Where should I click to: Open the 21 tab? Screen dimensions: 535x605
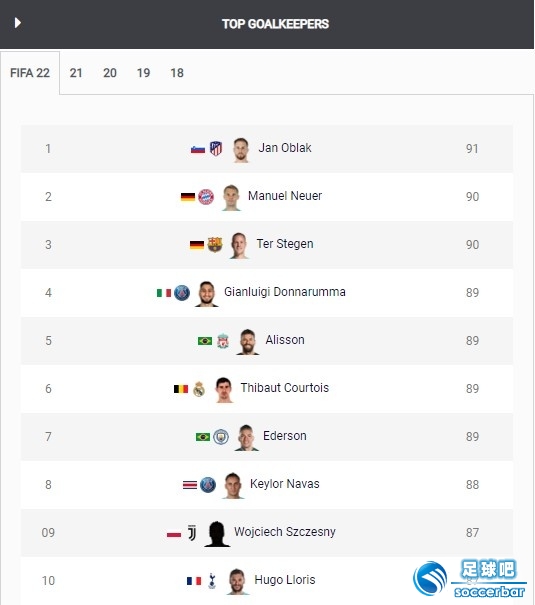pyautogui.click(x=76, y=73)
